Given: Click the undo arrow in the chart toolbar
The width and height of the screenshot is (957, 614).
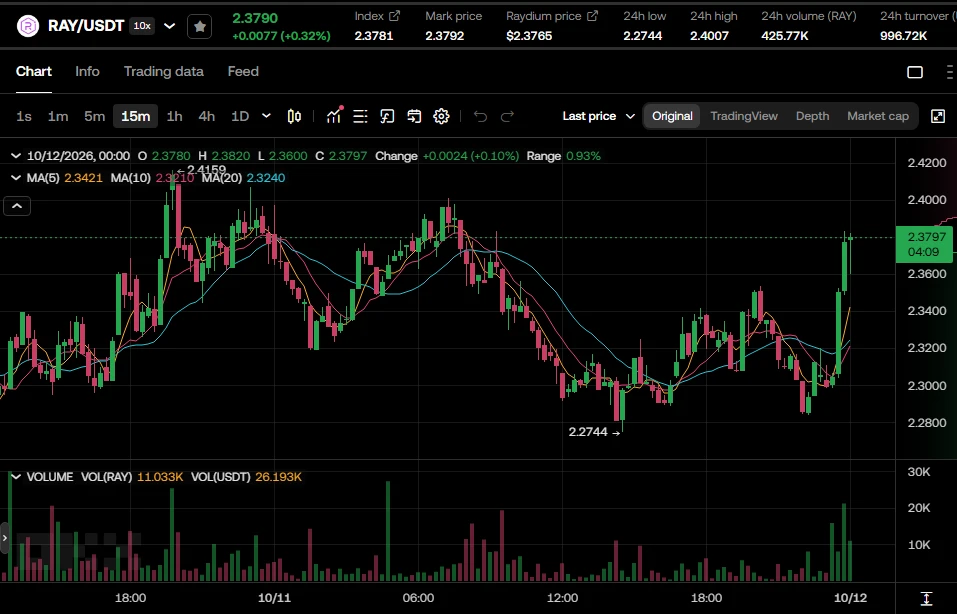Looking at the screenshot, I should click(480, 116).
